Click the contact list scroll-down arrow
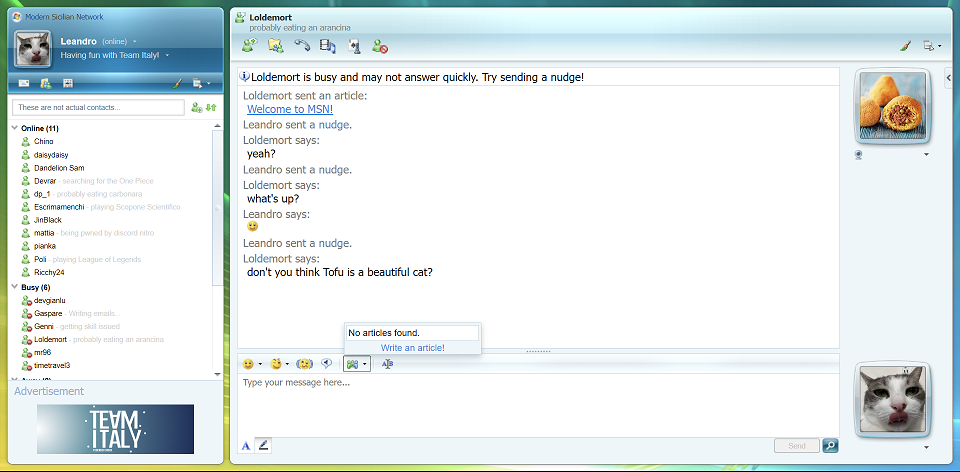 click(x=217, y=374)
